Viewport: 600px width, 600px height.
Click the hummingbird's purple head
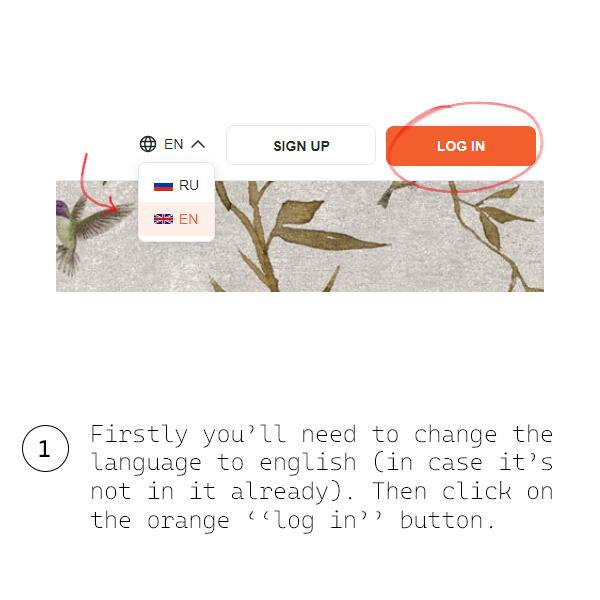(62, 209)
